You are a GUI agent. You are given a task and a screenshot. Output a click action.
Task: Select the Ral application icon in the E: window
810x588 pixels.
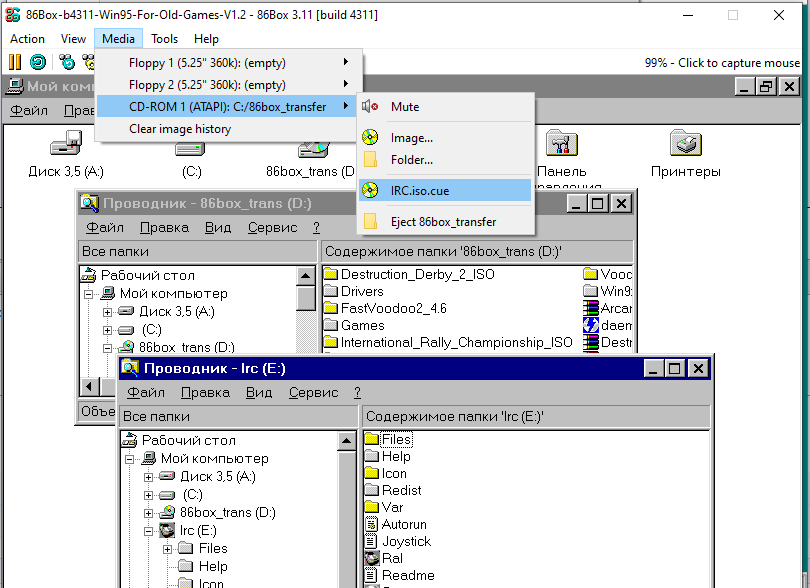[x=372, y=558]
